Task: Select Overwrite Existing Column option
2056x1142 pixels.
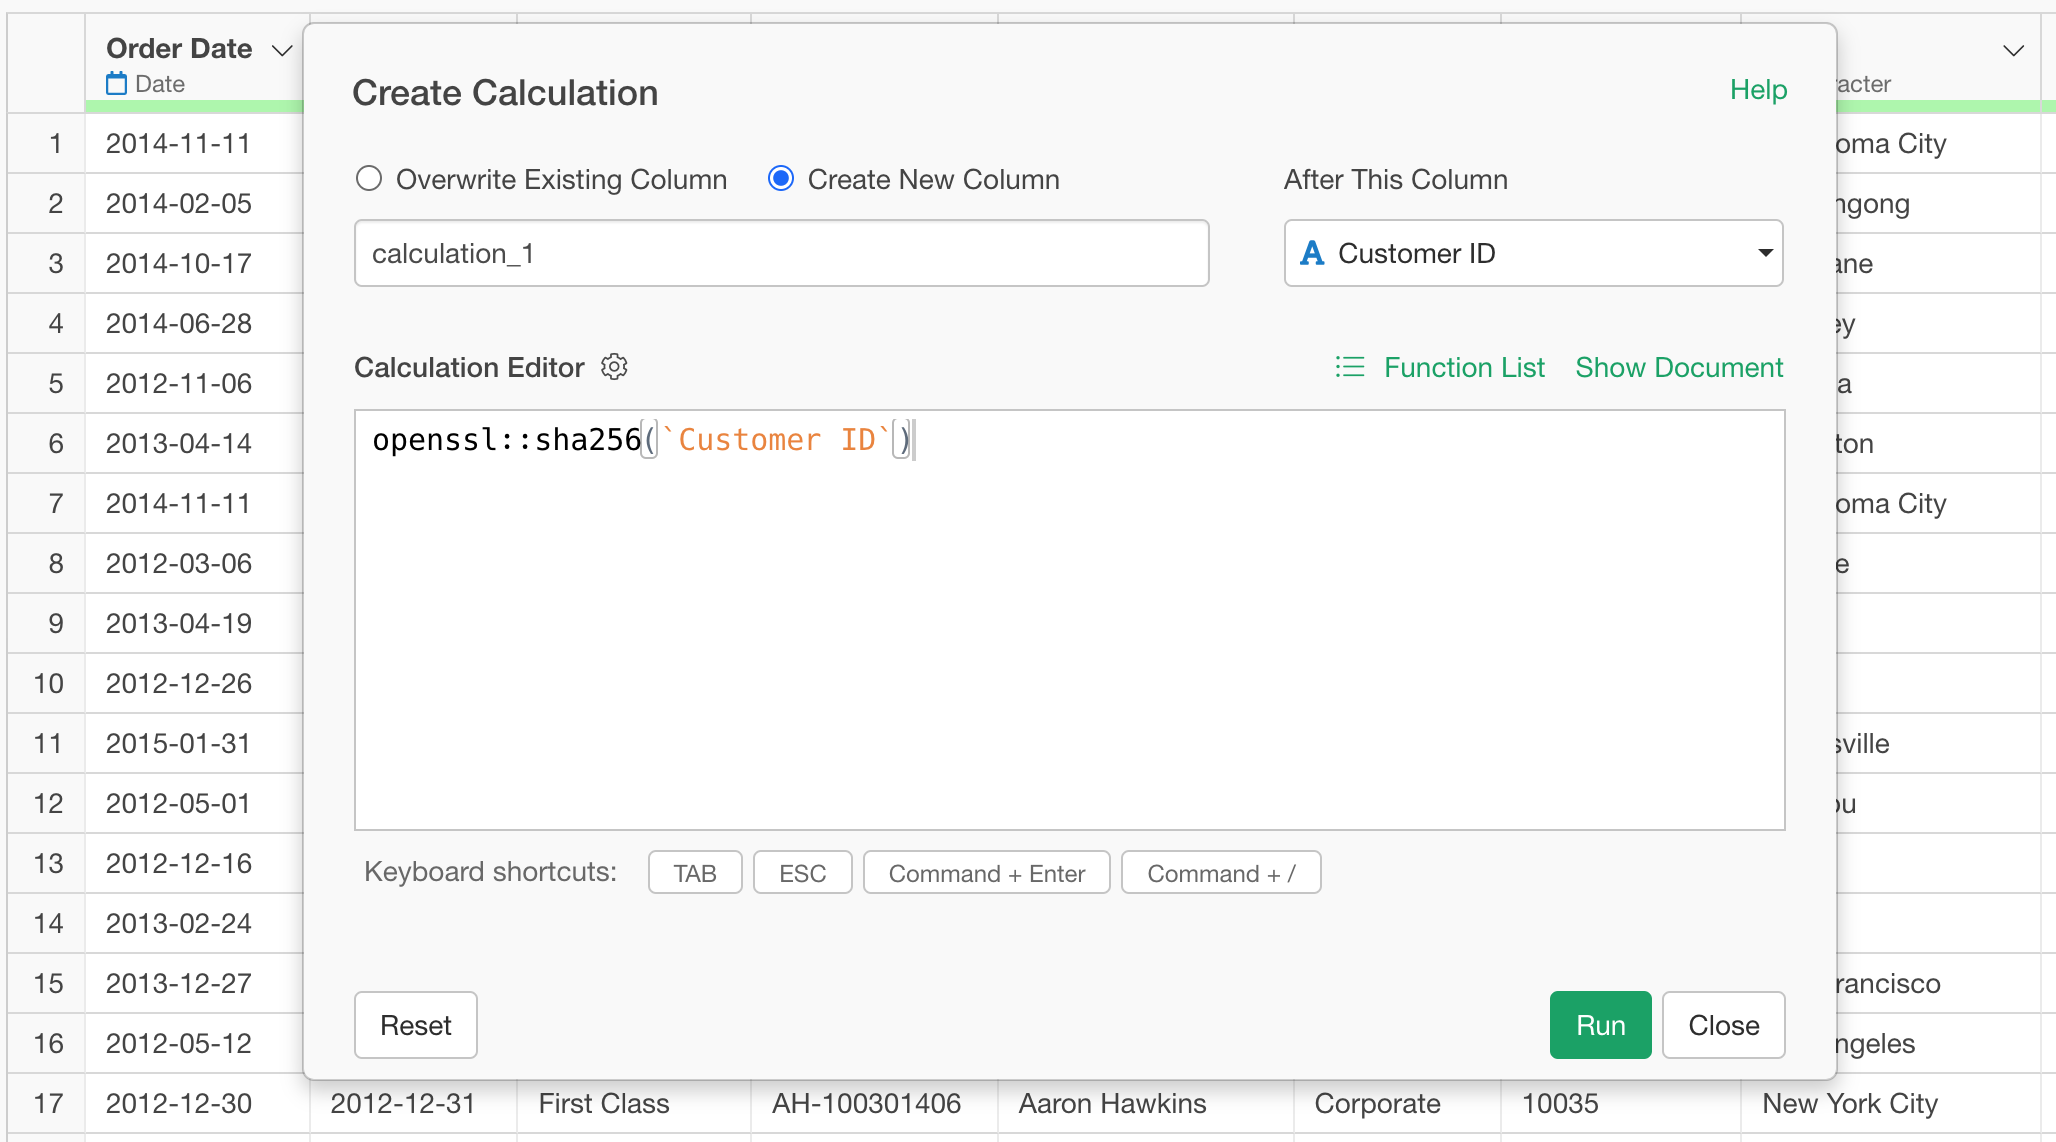Action: [369, 179]
